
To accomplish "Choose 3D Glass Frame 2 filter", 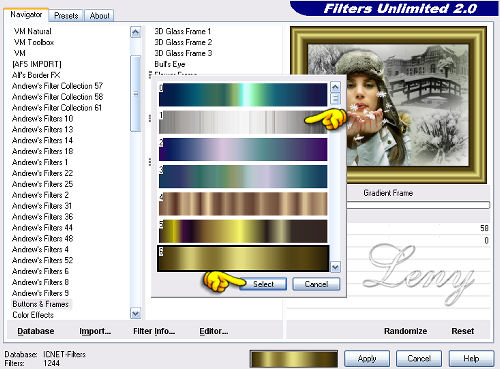I will [183, 42].
